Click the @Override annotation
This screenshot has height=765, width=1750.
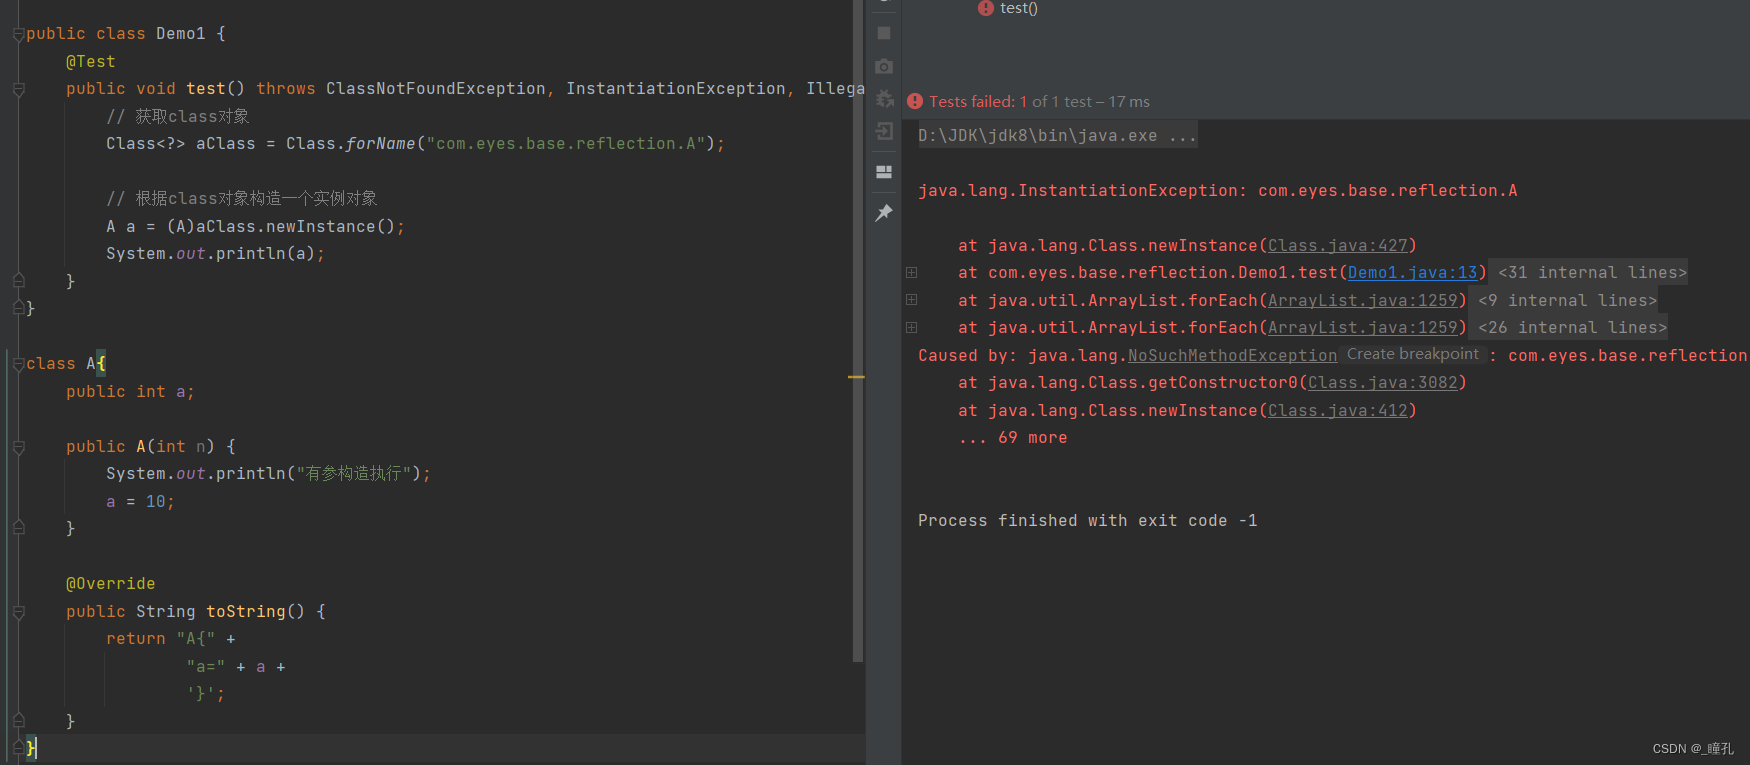110,584
